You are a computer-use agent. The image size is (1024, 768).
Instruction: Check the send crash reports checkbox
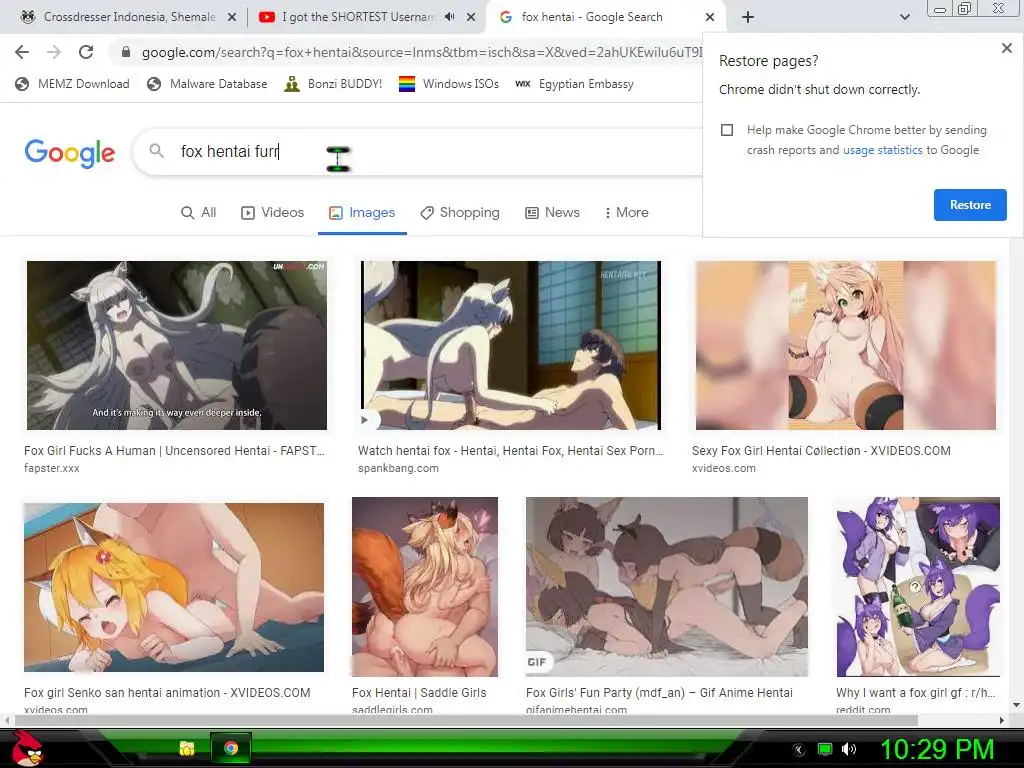pos(727,130)
